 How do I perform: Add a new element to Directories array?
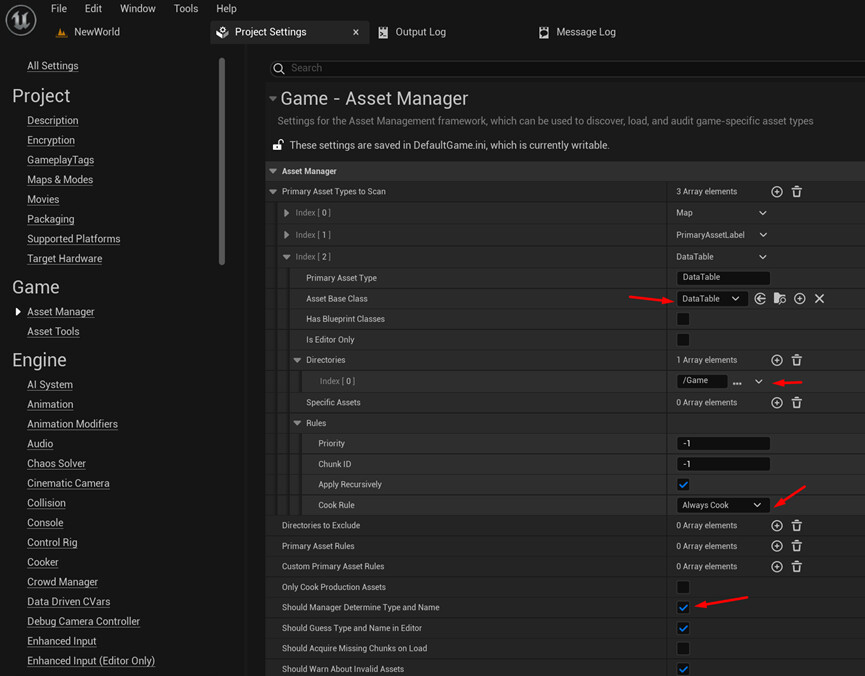[x=777, y=360]
